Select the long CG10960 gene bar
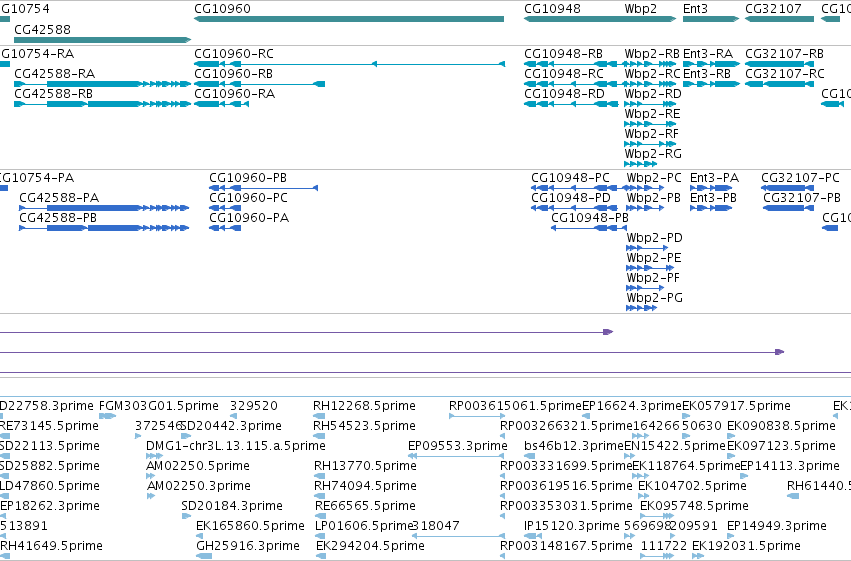The width and height of the screenshot is (851, 561). click(x=349, y=19)
